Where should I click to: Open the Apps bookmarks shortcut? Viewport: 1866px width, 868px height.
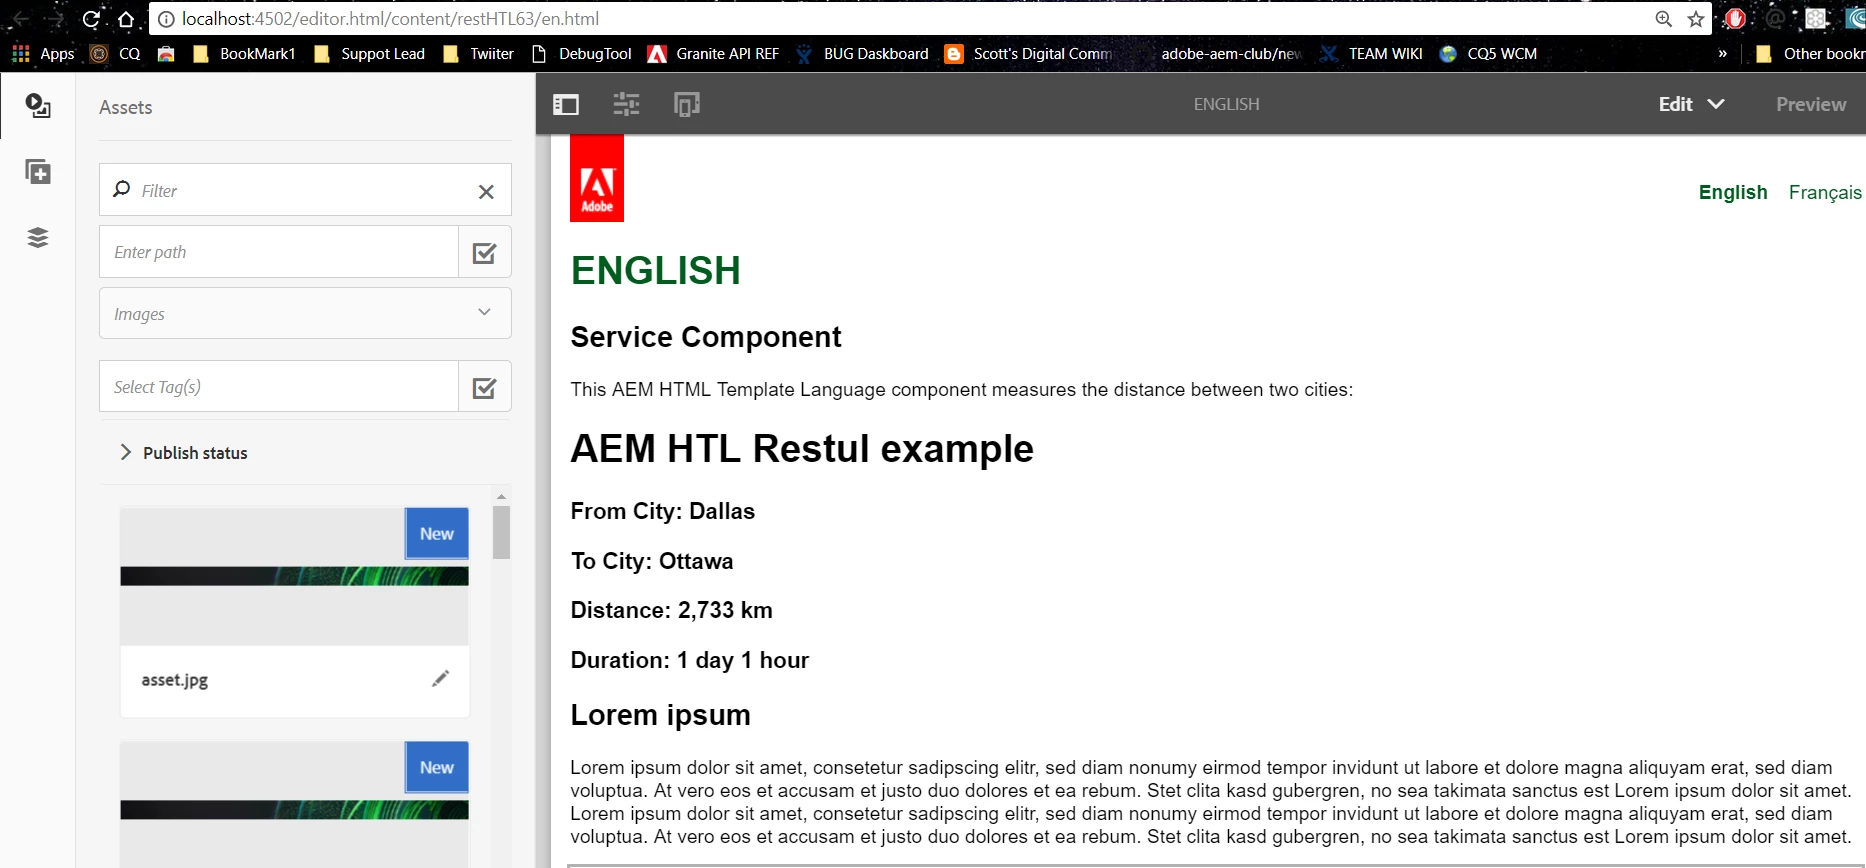coord(43,54)
